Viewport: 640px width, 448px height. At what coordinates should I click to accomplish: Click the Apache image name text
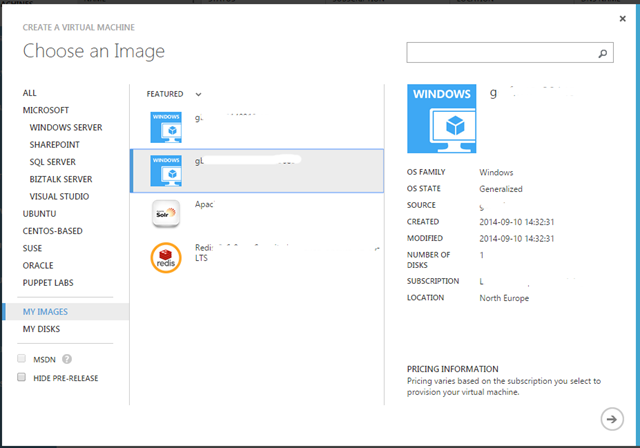point(204,204)
